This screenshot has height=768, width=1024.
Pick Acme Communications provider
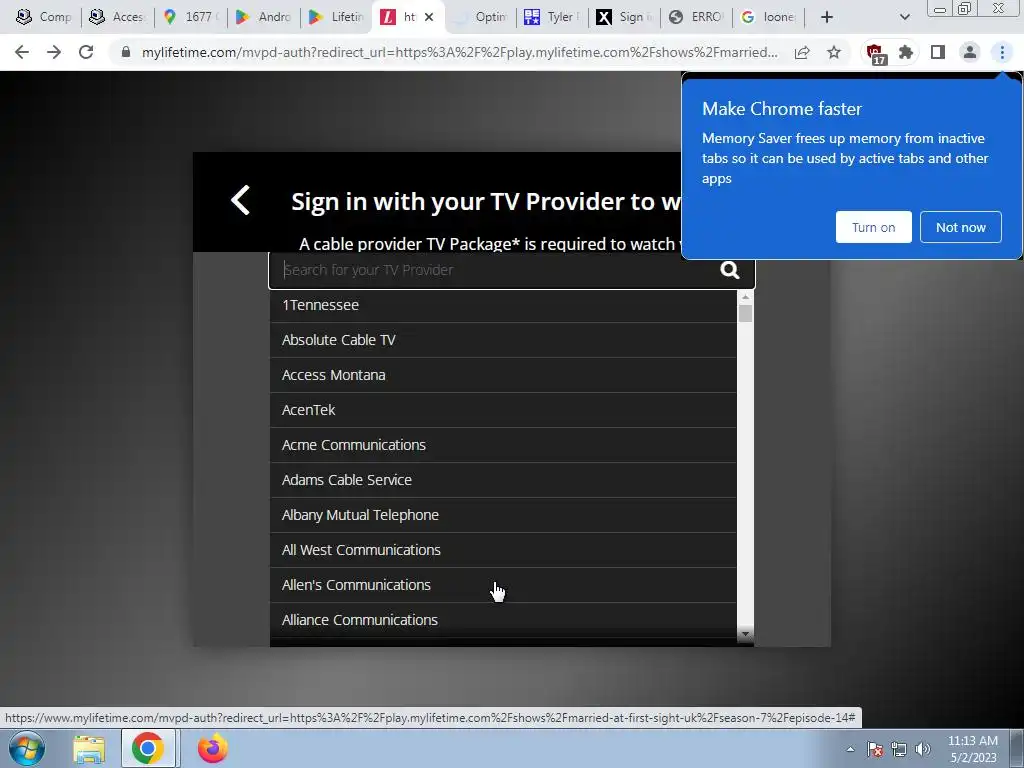tap(503, 445)
